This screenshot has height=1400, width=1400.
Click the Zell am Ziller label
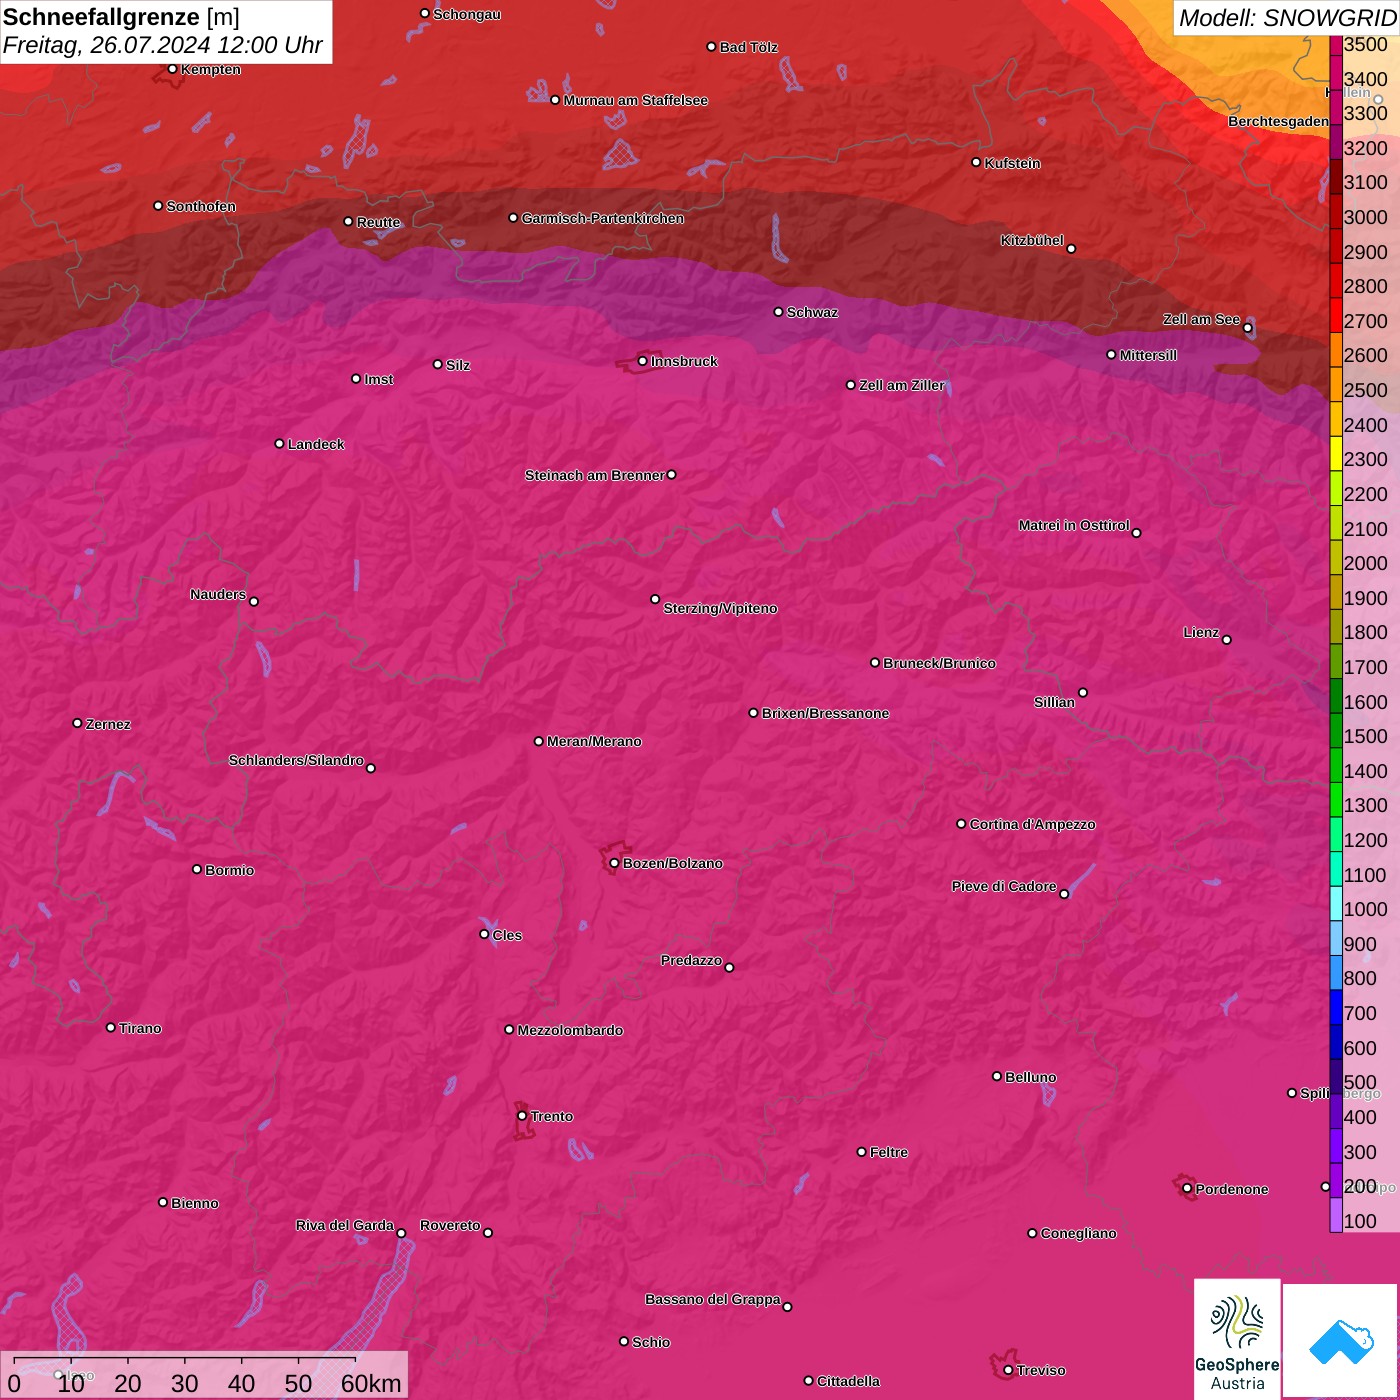point(901,385)
